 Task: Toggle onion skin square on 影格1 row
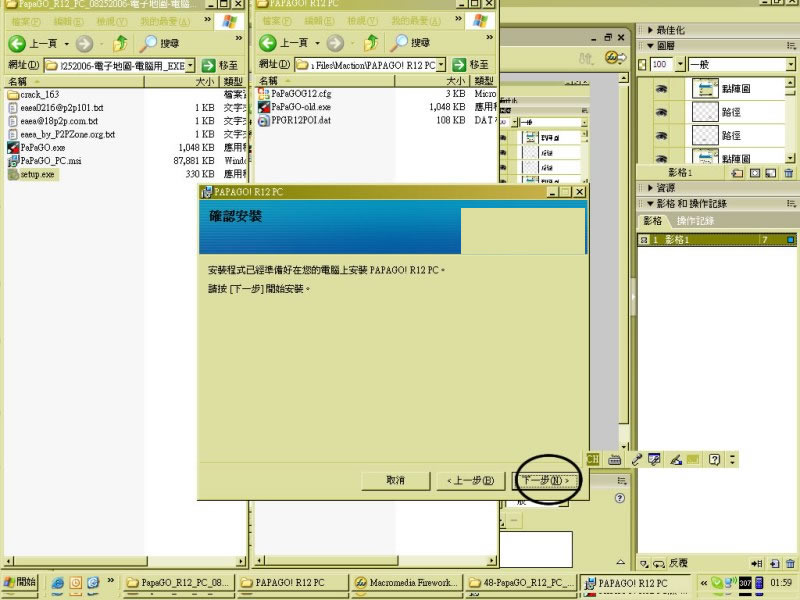tap(644, 239)
